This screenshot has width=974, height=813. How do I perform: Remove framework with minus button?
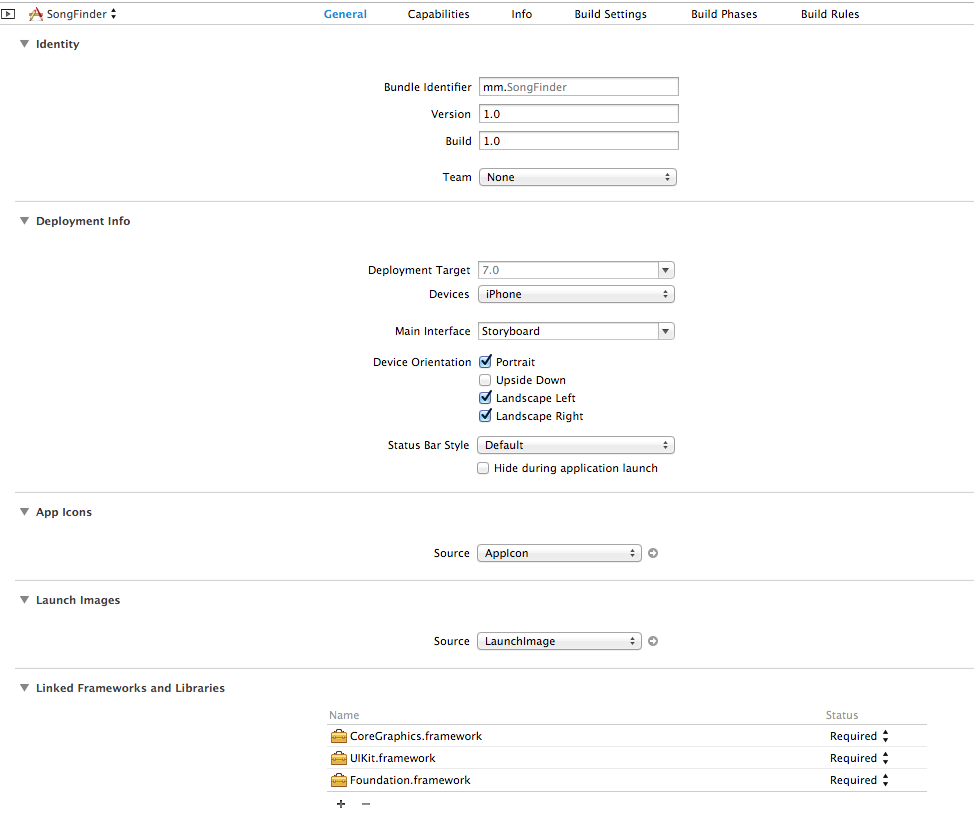(366, 804)
